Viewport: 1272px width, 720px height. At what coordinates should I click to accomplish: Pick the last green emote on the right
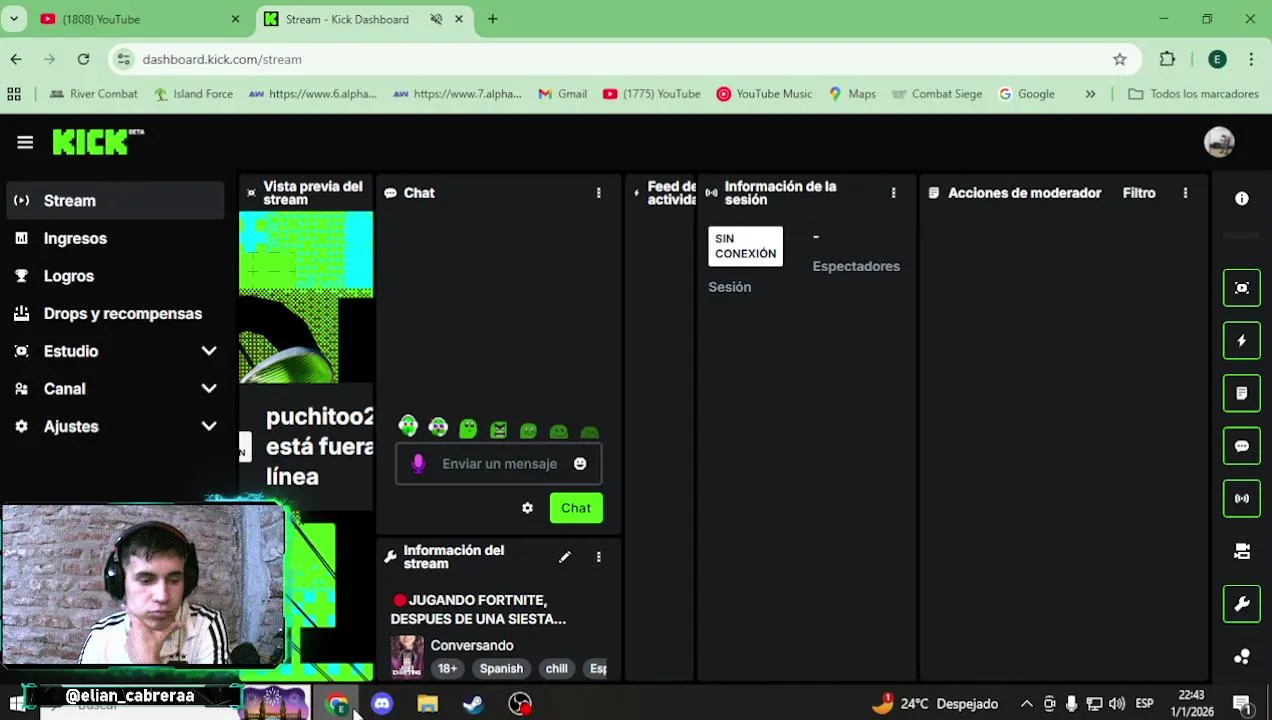click(x=589, y=432)
